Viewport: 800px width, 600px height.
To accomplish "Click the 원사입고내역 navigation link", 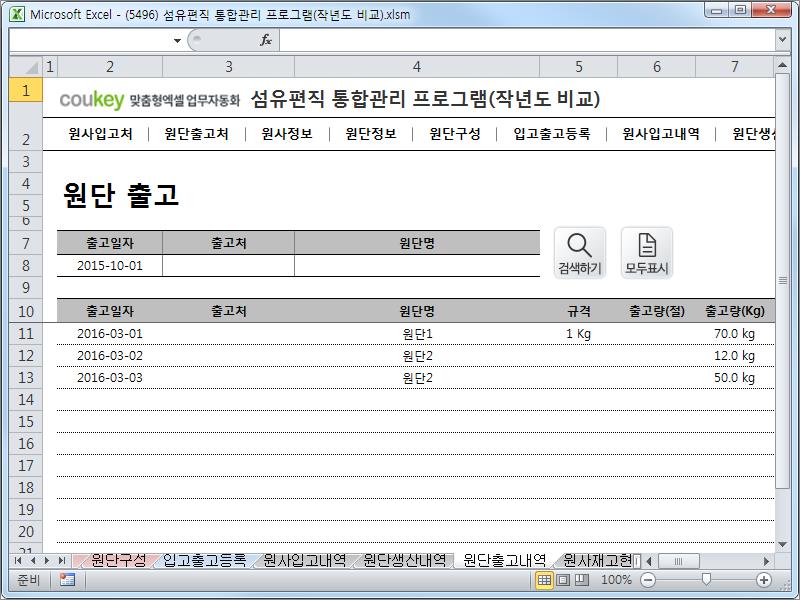I will coord(661,134).
